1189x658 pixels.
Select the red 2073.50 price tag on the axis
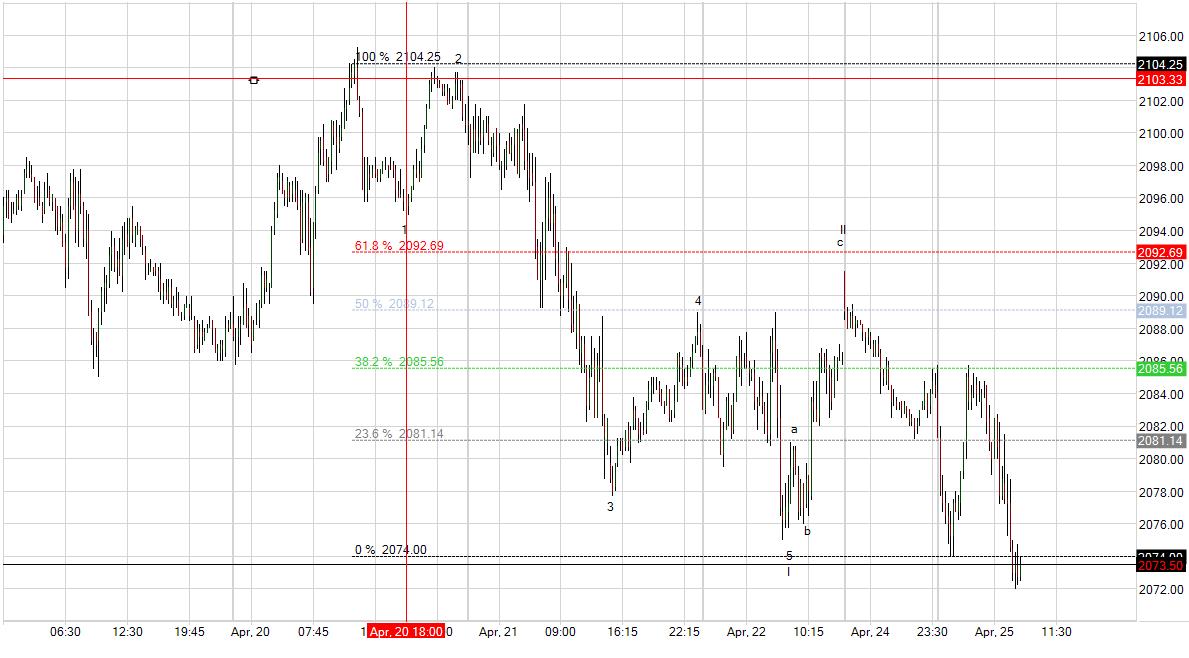(1160, 566)
